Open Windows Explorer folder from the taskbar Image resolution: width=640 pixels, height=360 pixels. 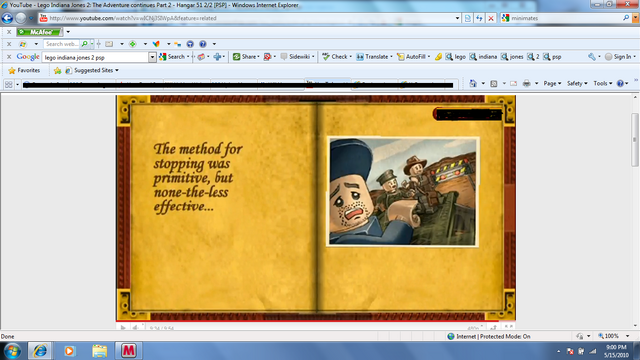(x=99, y=351)
